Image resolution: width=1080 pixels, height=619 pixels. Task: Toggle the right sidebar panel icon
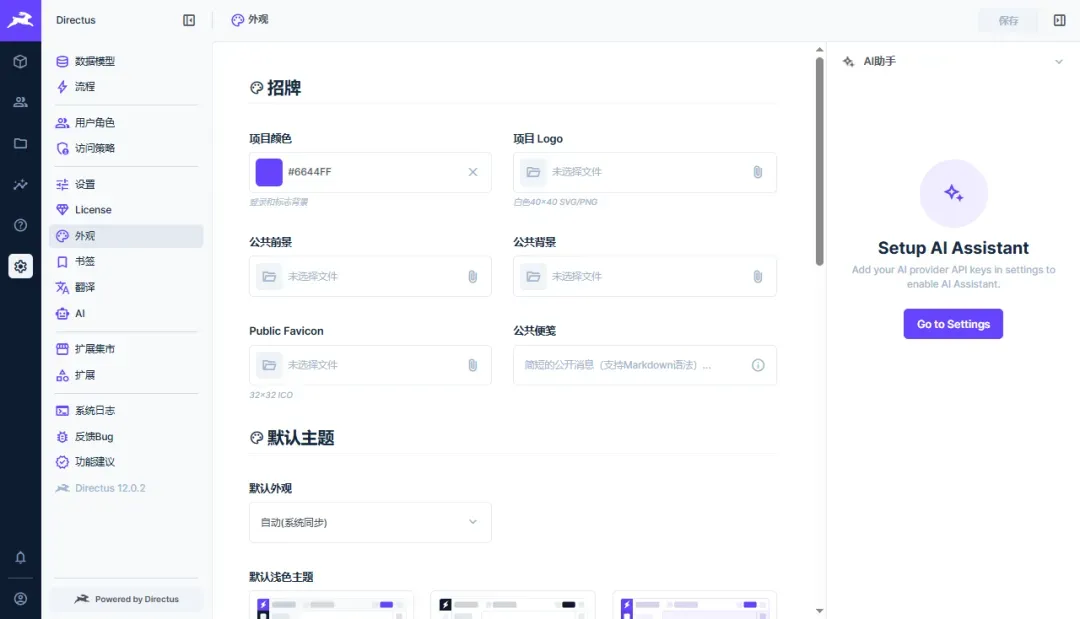pyautogui.click(x=1059, y=20)
